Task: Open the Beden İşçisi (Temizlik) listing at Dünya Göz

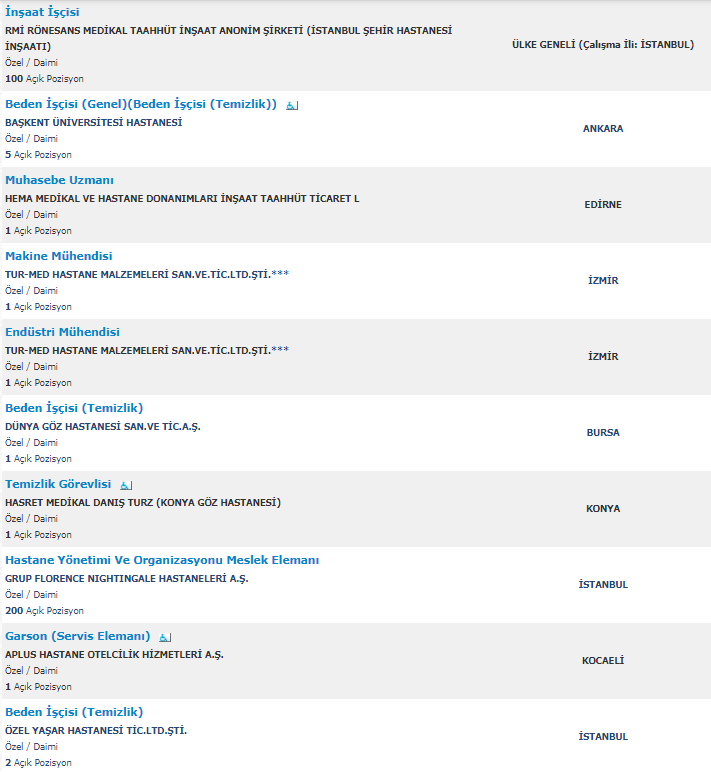Action: click(74, 408)
